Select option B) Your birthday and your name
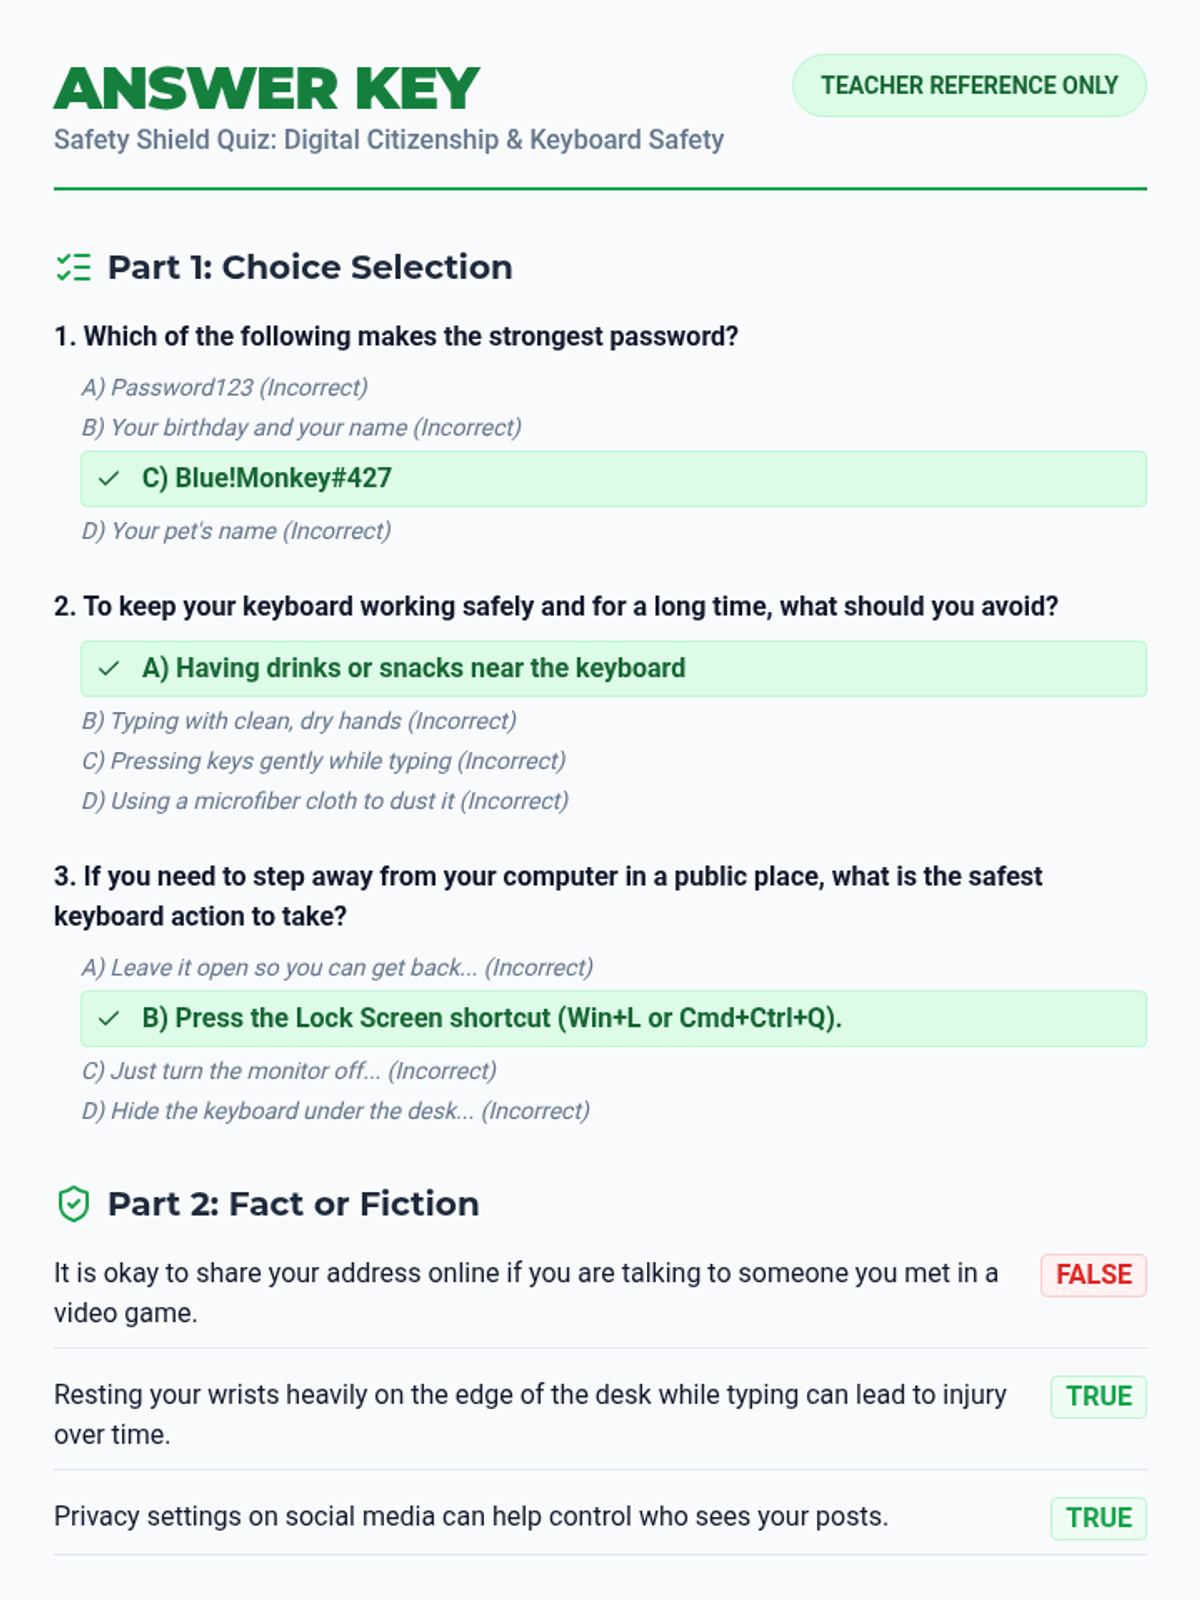The width and height of the screenshot is (1200, 1600). coord(301,428)
